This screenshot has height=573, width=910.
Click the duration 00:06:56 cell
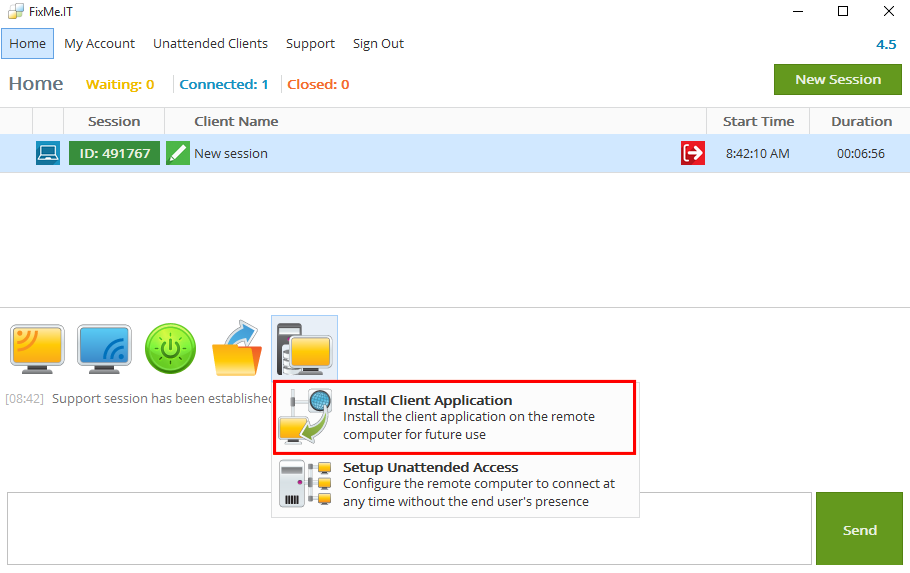pos(861,153)
